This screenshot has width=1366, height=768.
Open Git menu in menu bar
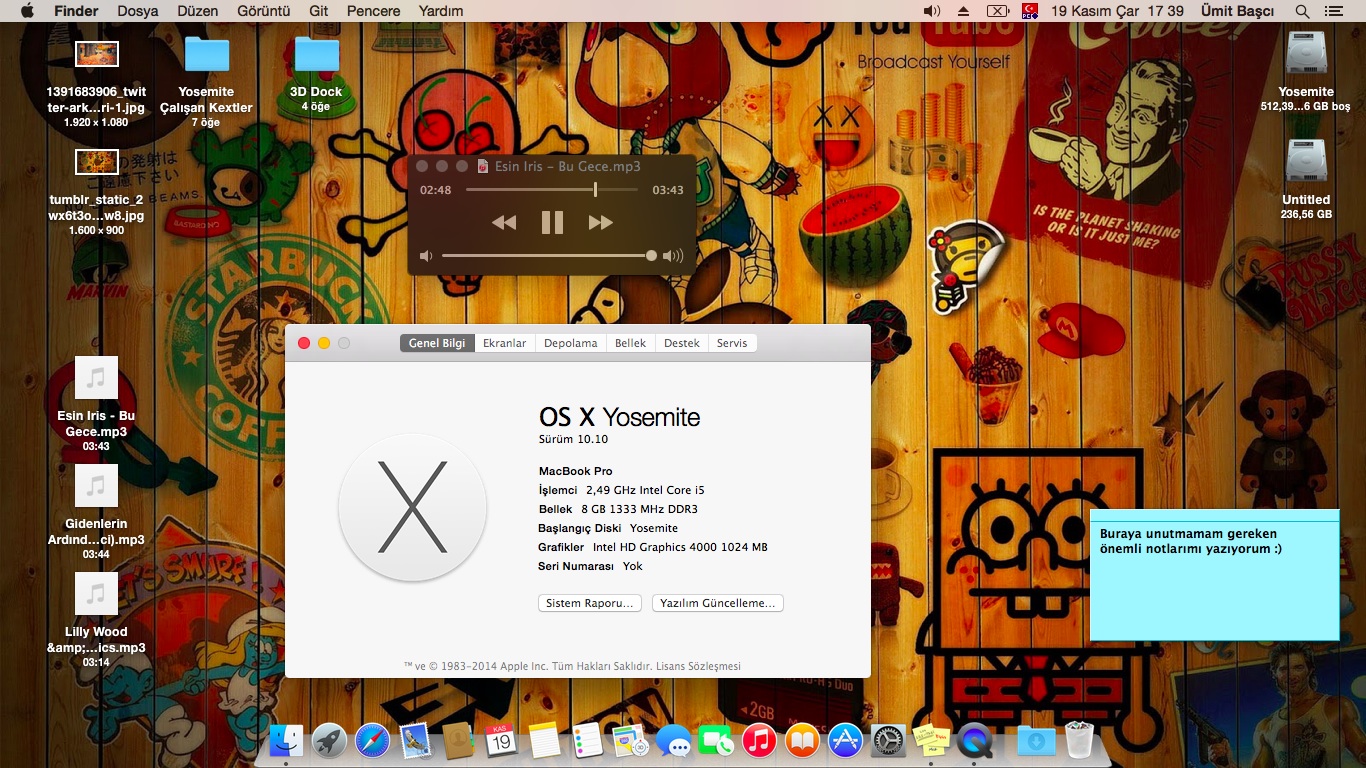319,11
